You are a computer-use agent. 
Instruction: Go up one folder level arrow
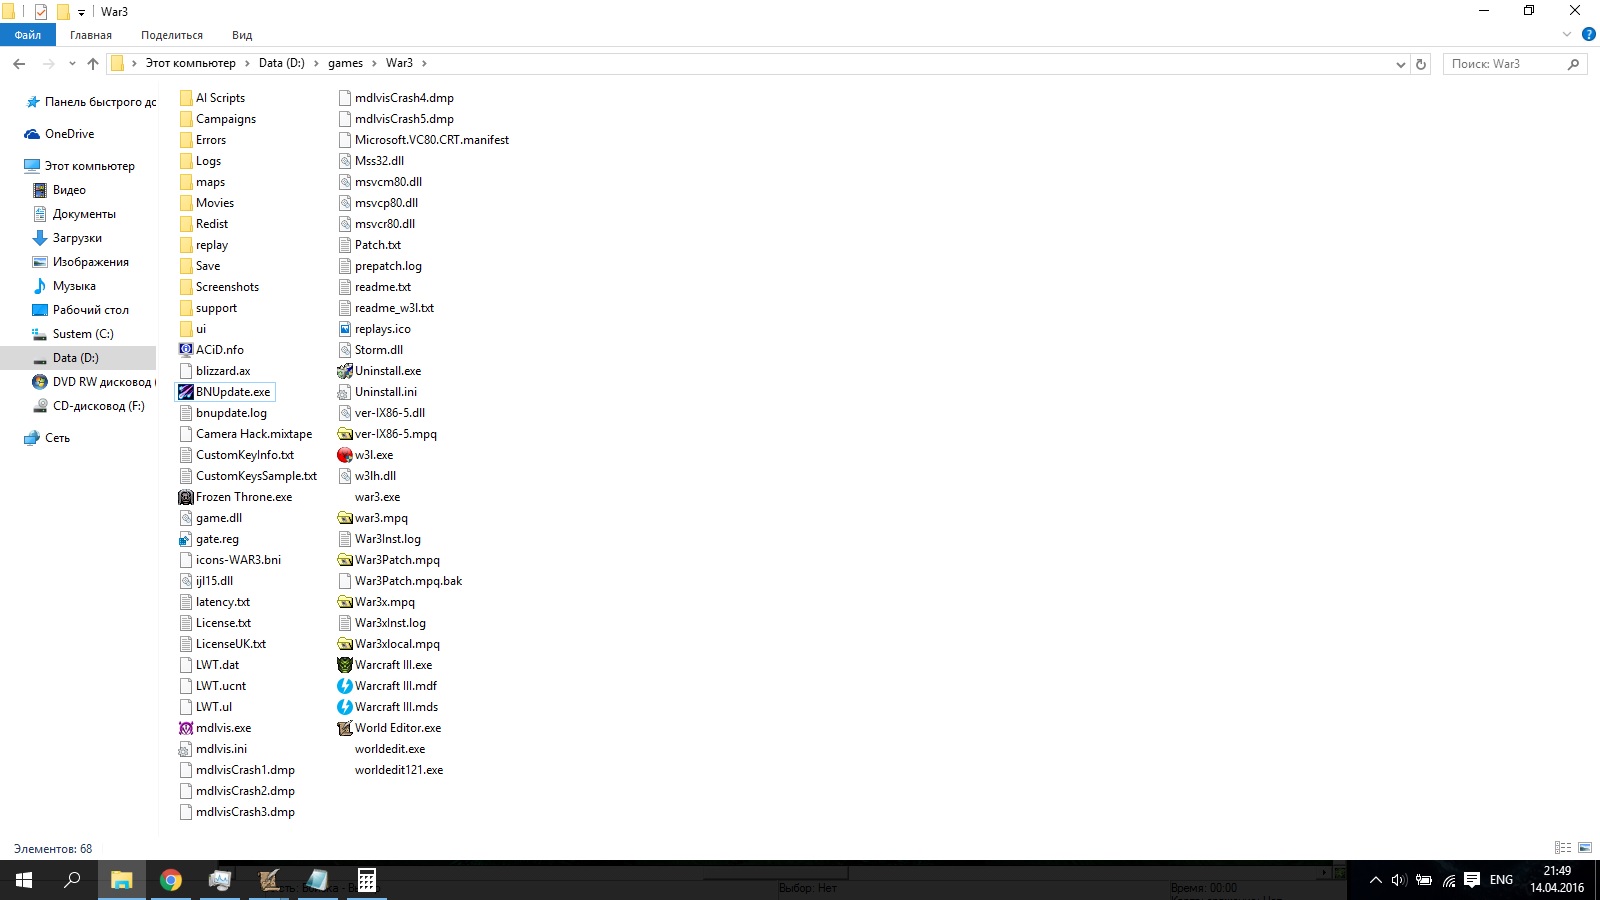pos(93,64)
